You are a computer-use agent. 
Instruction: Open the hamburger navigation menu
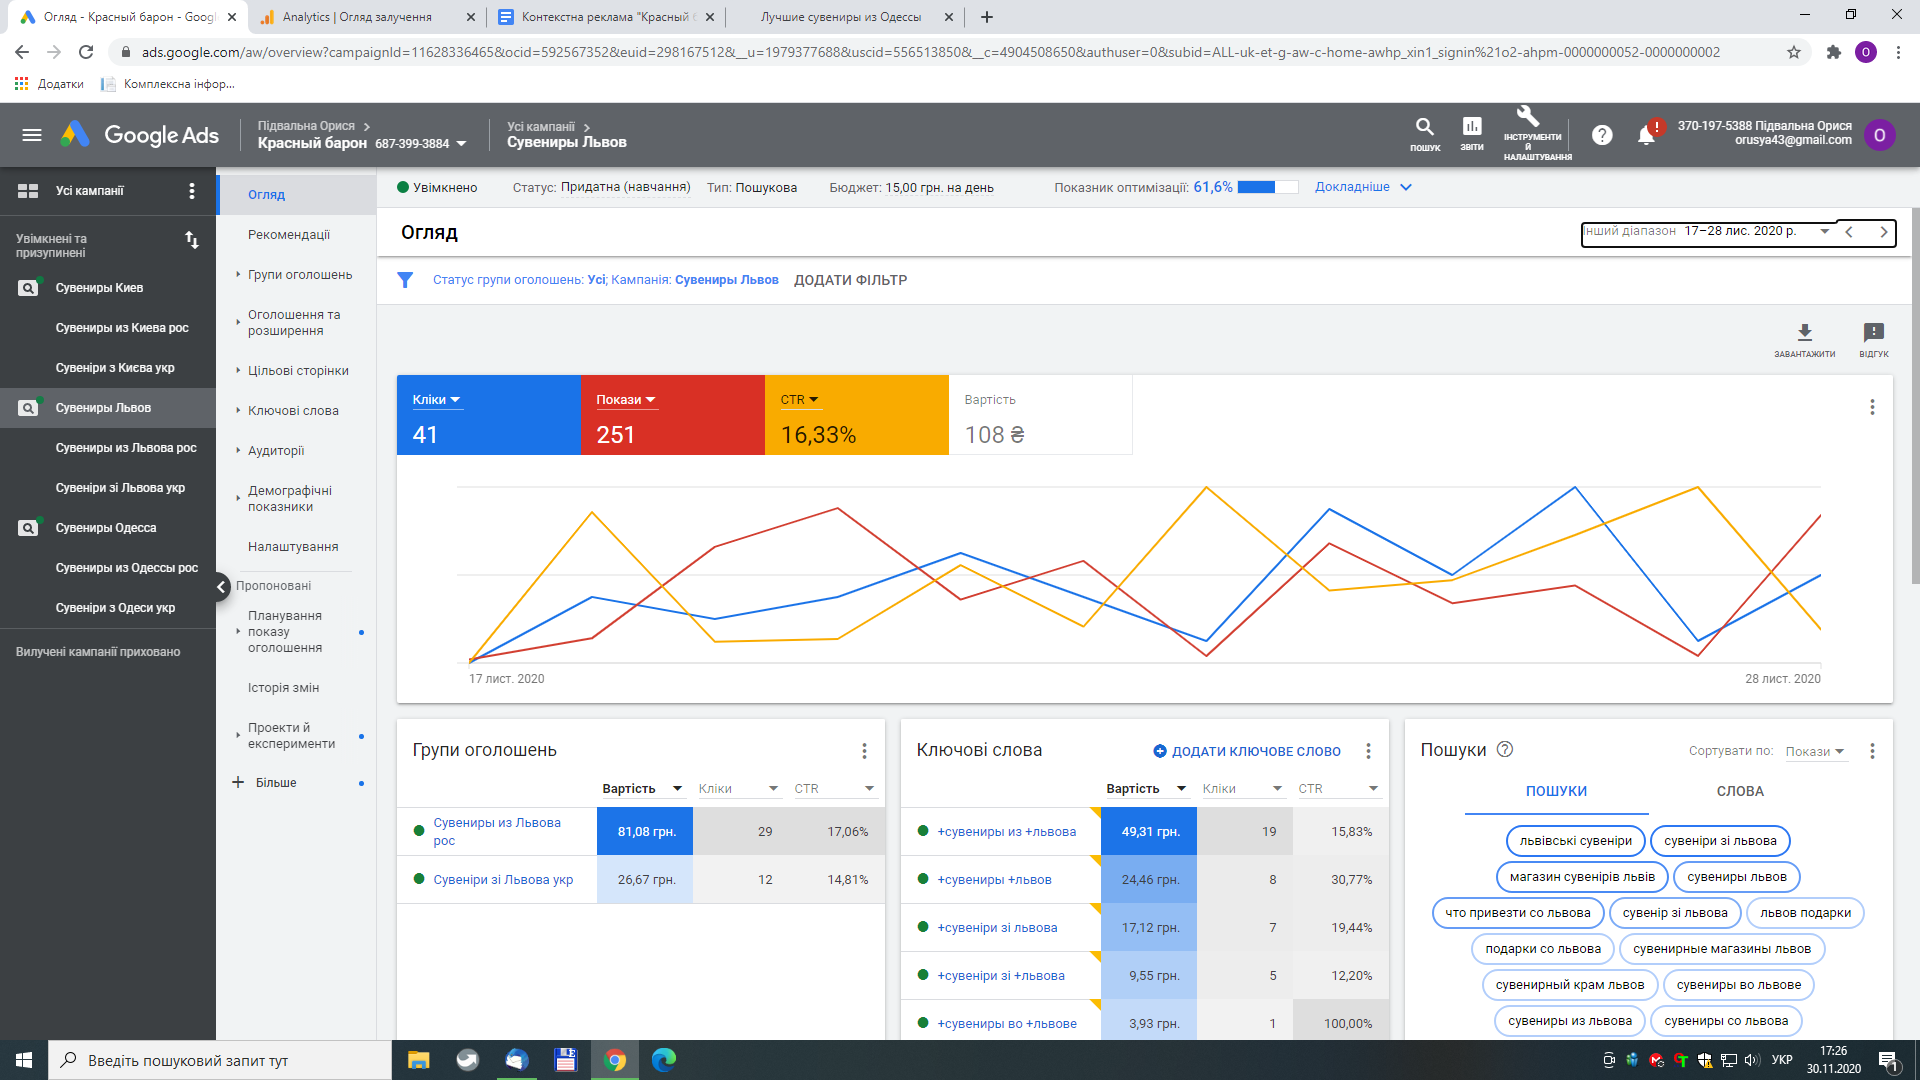(32, 135)
